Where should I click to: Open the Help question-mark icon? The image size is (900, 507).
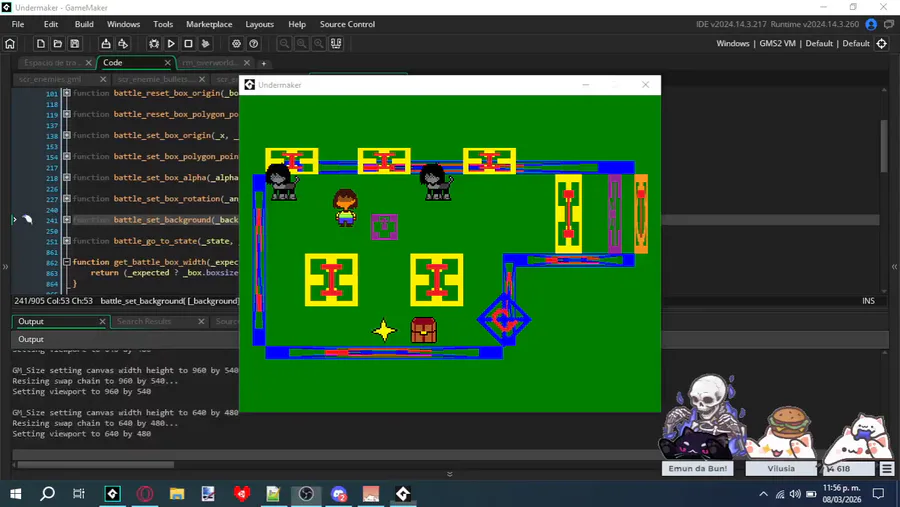click(x=254, y=44)
